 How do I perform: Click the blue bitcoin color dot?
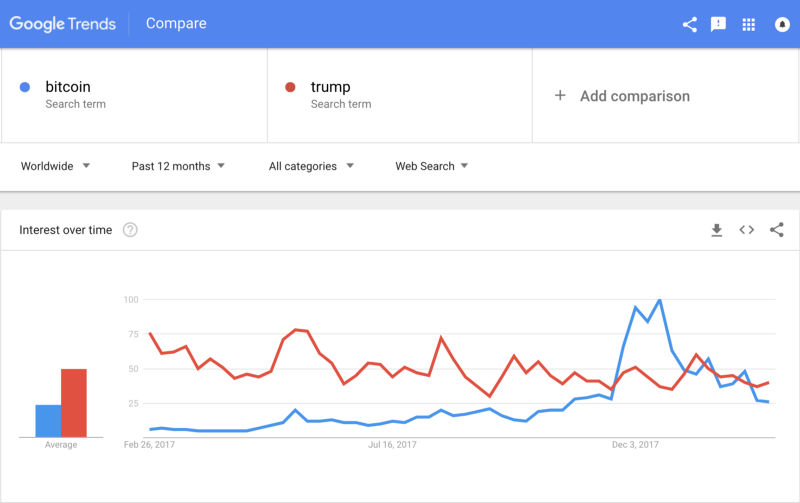coord(25,87)
